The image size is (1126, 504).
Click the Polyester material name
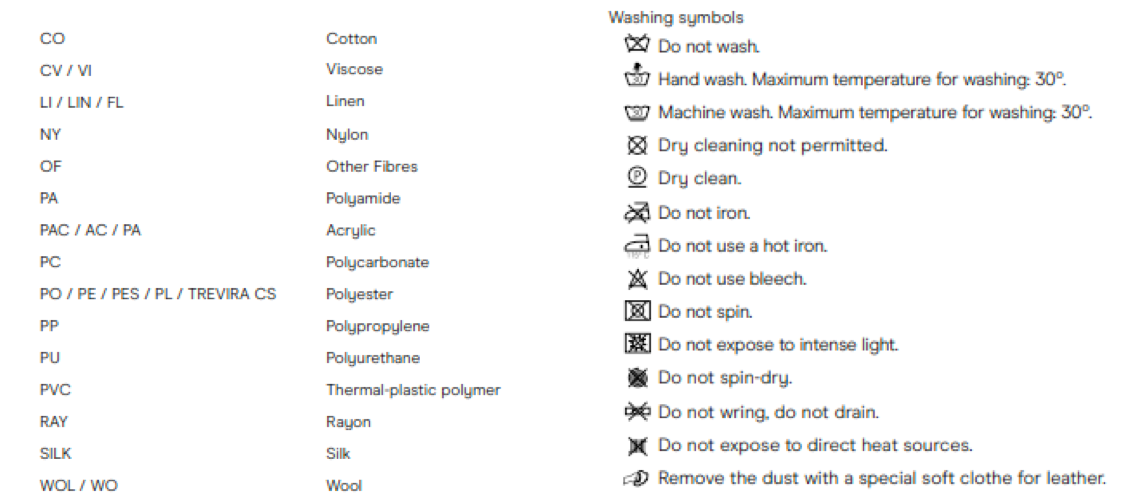click(359, 295)
